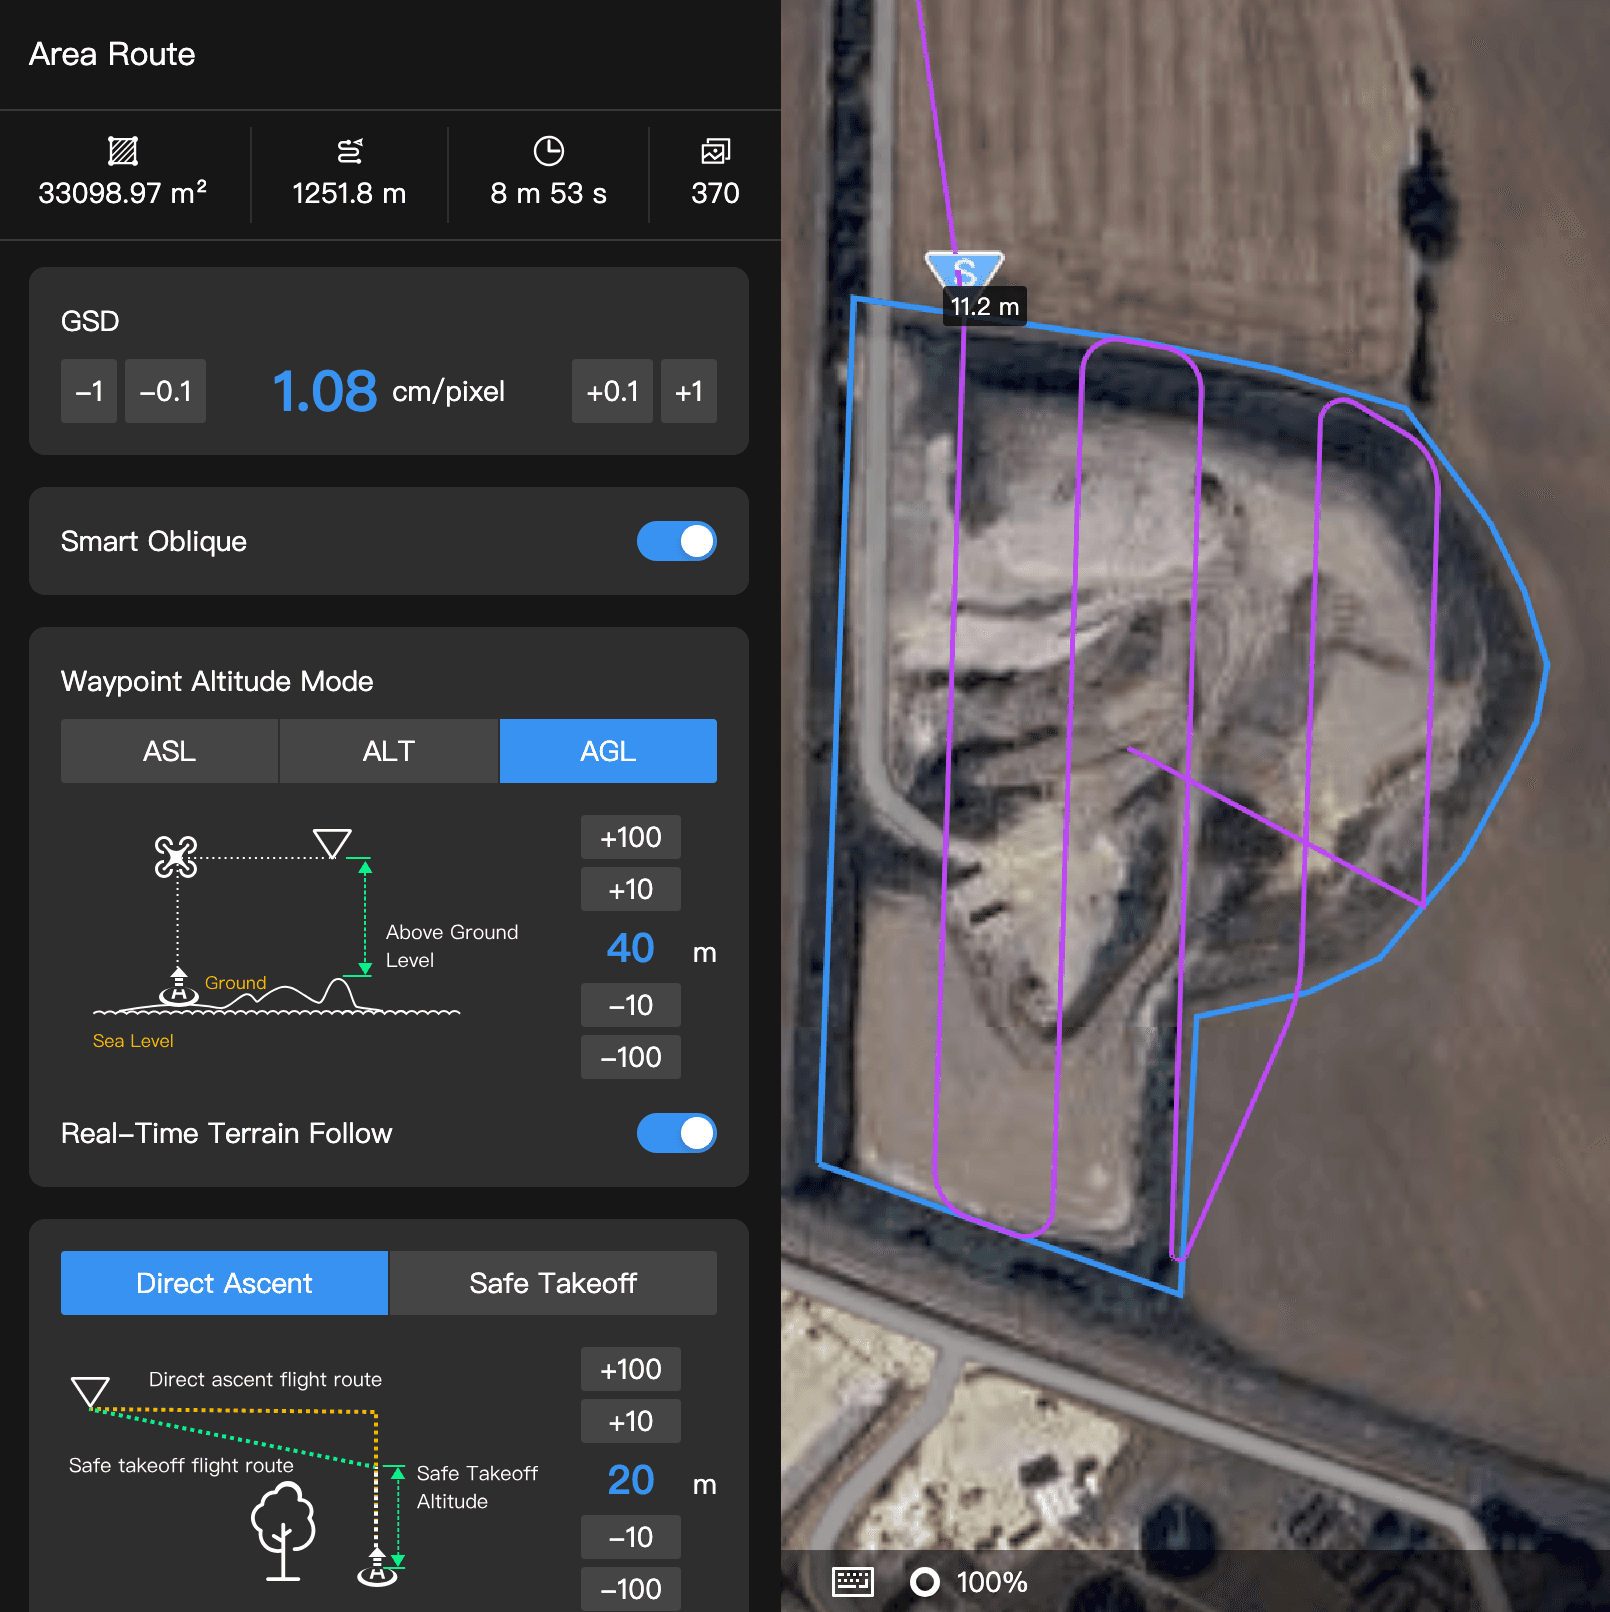Select the Direct Ascent option
Image resolution: width=1610 pixels, height=1612 pixels.
(223, 1283)
